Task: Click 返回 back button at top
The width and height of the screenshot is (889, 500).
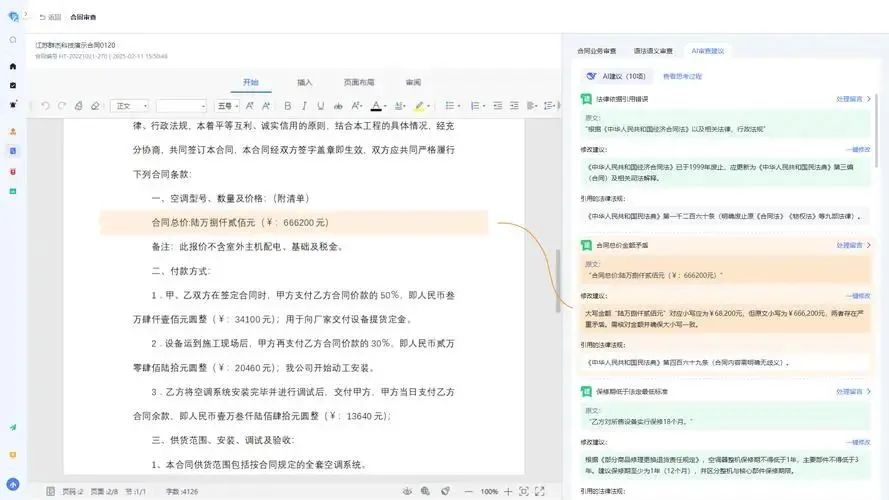Action: [x=50, y=17]
